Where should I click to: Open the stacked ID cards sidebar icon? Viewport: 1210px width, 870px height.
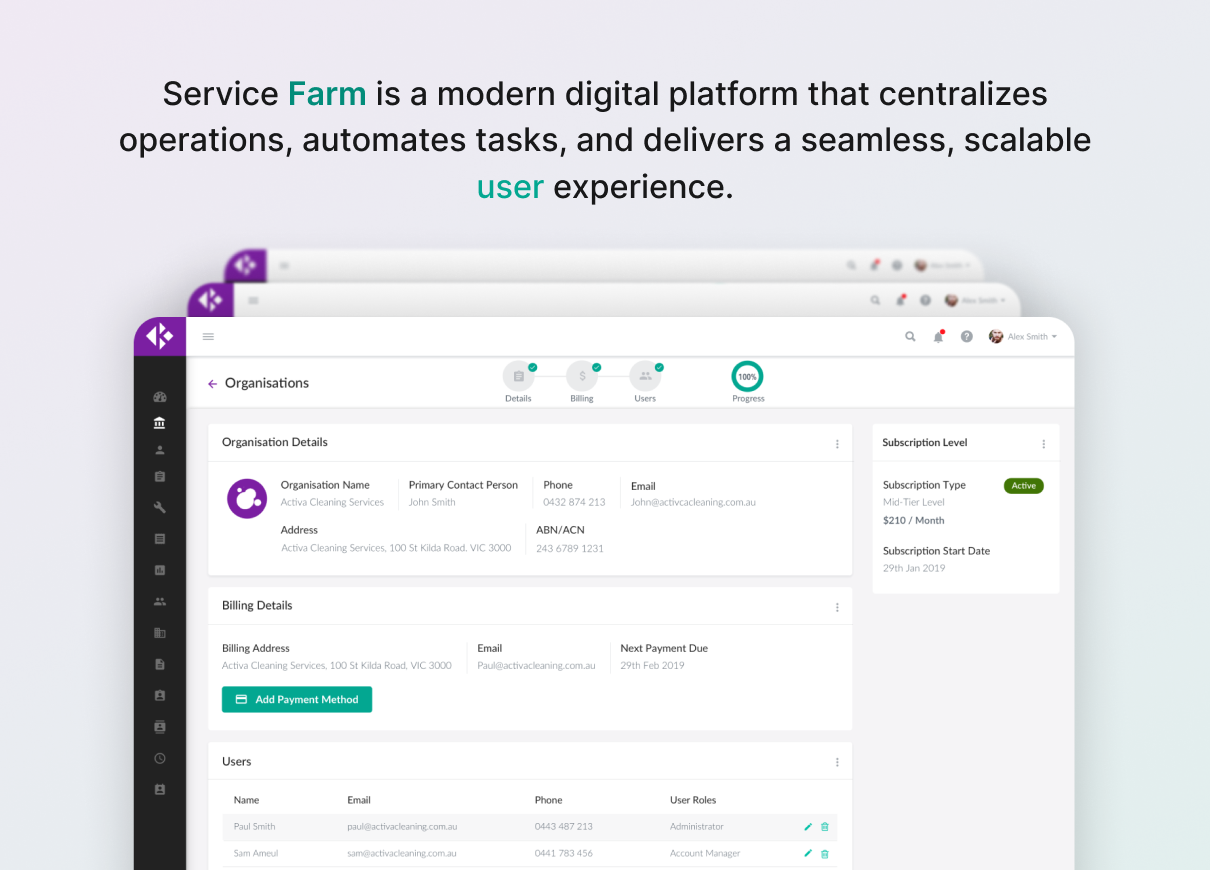(x=160, y=727)
